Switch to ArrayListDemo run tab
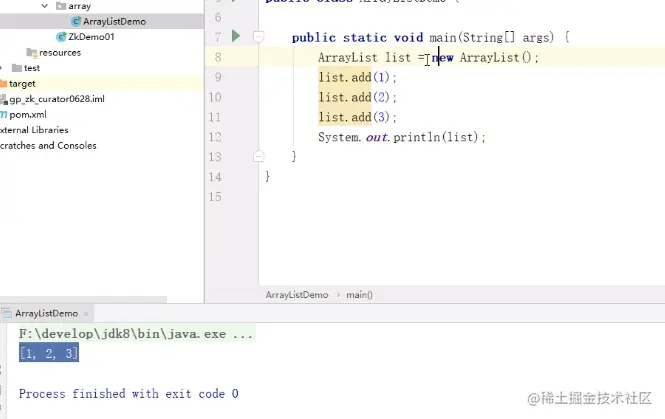The image size is (665, 419). click(47, 313)
